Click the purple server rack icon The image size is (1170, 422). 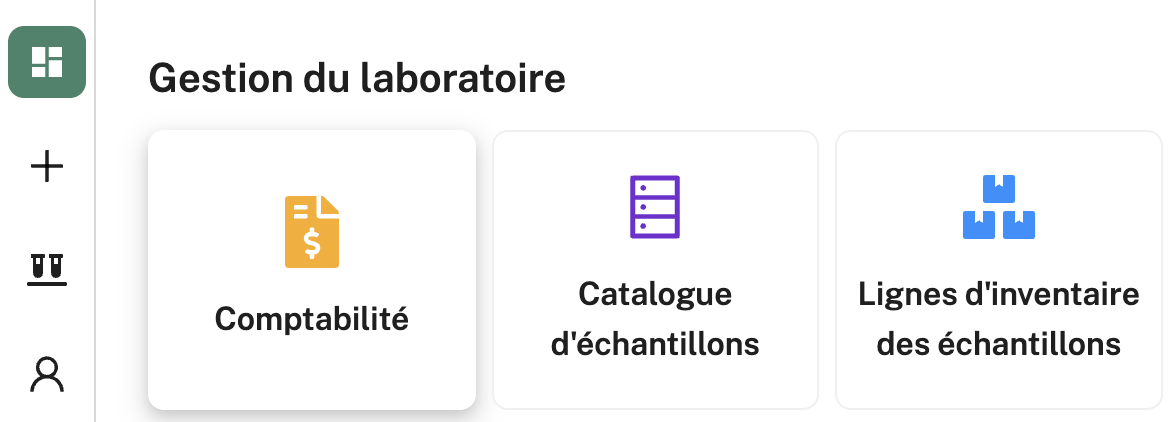(655, 207)
